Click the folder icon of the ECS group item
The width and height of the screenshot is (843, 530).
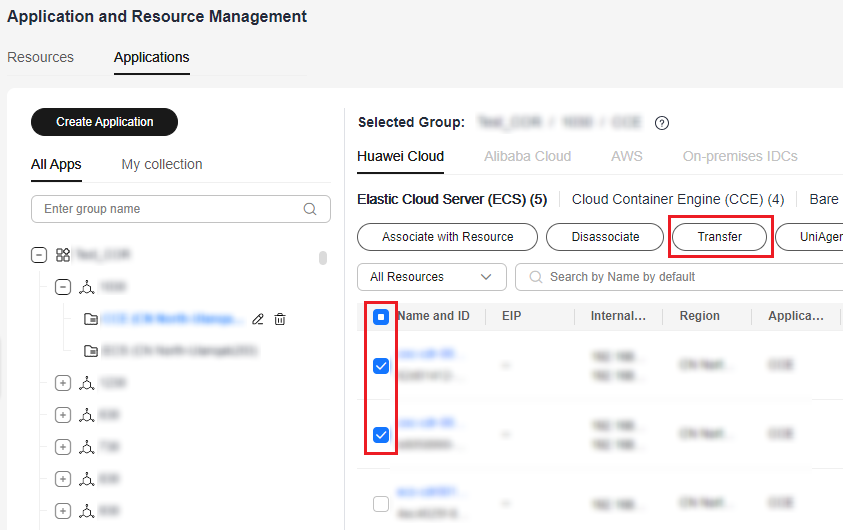[91, 351]
